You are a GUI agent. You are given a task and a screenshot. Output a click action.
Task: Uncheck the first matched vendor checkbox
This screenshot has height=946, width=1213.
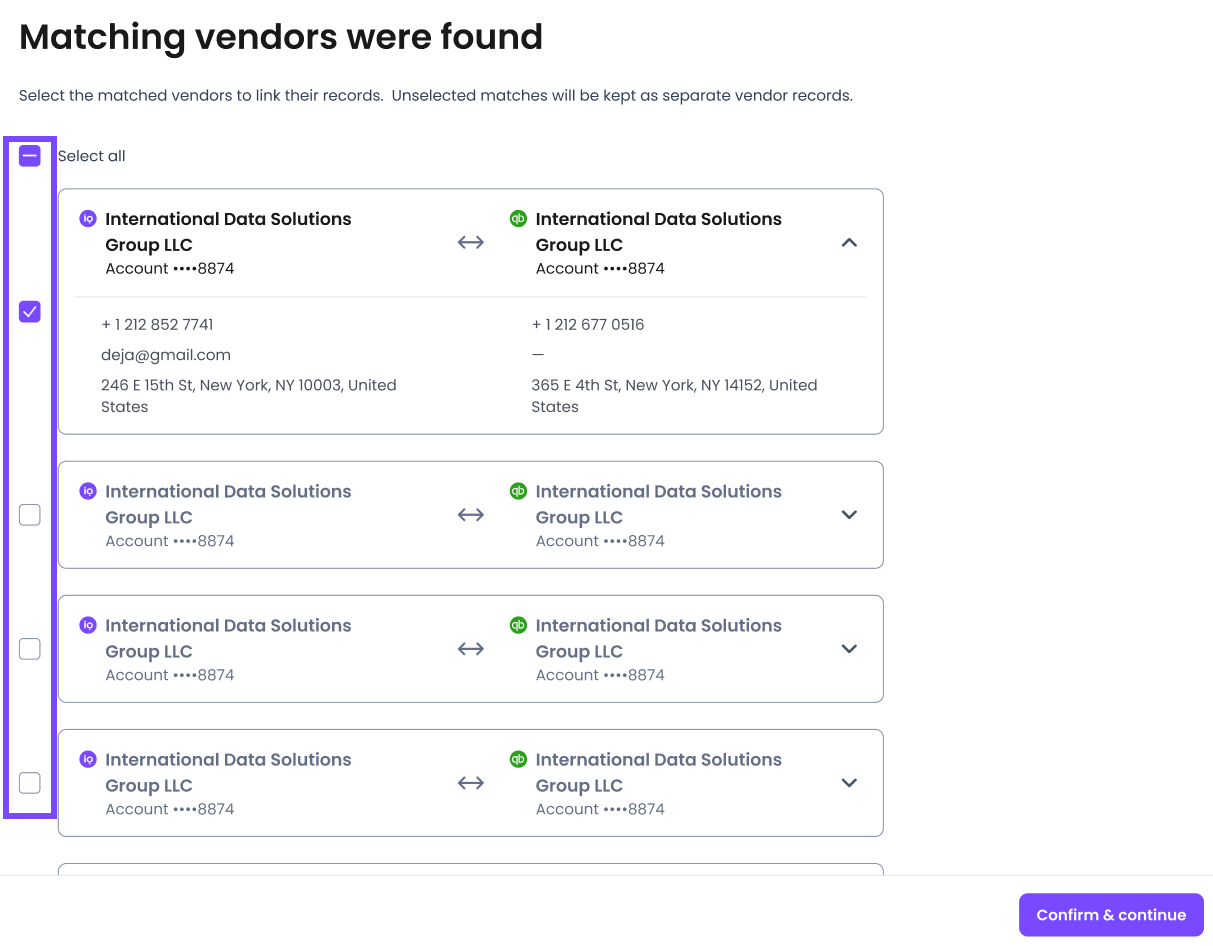tap(30, 312)
